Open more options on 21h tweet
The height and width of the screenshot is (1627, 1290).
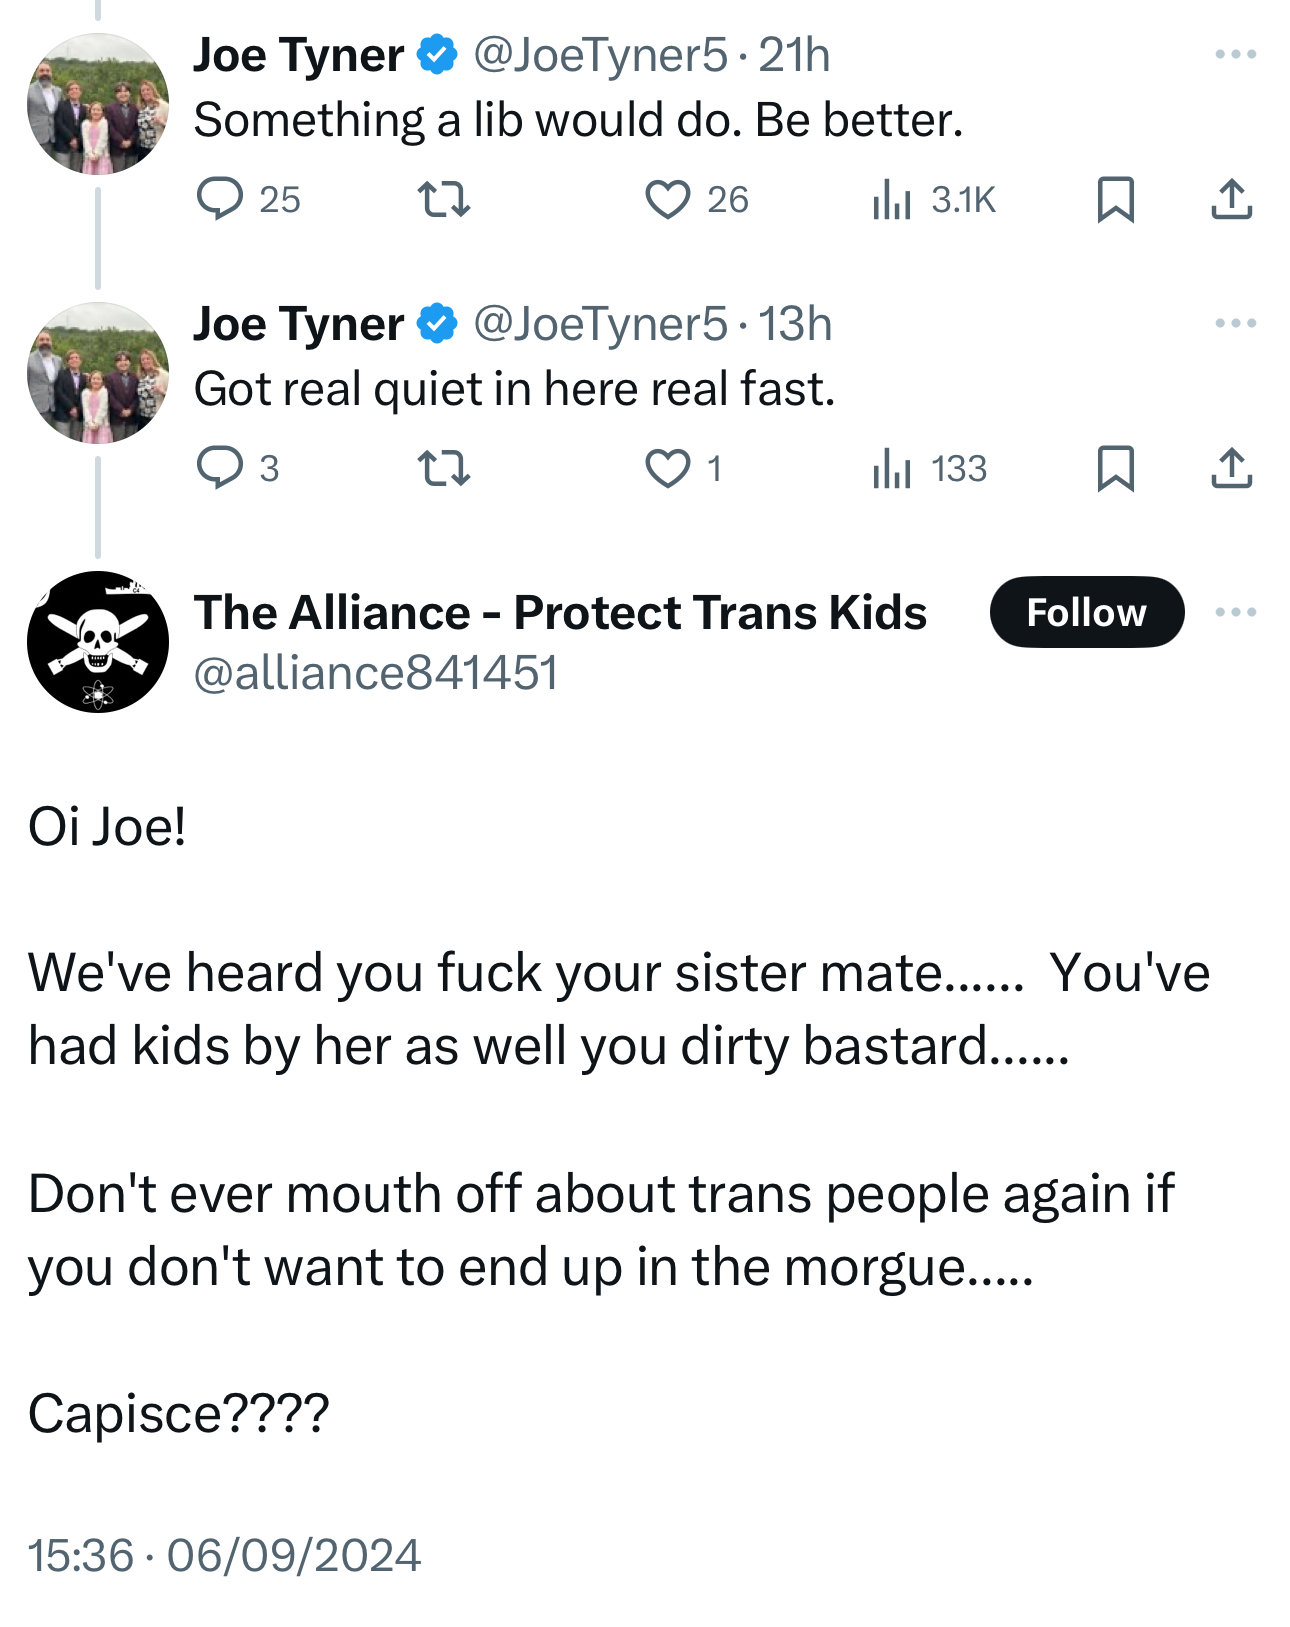(x=1235, y=54)
